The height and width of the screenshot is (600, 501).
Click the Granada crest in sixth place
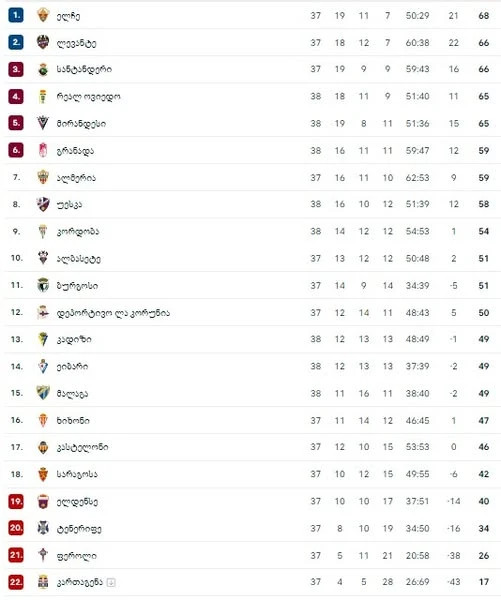coord(43,150)
